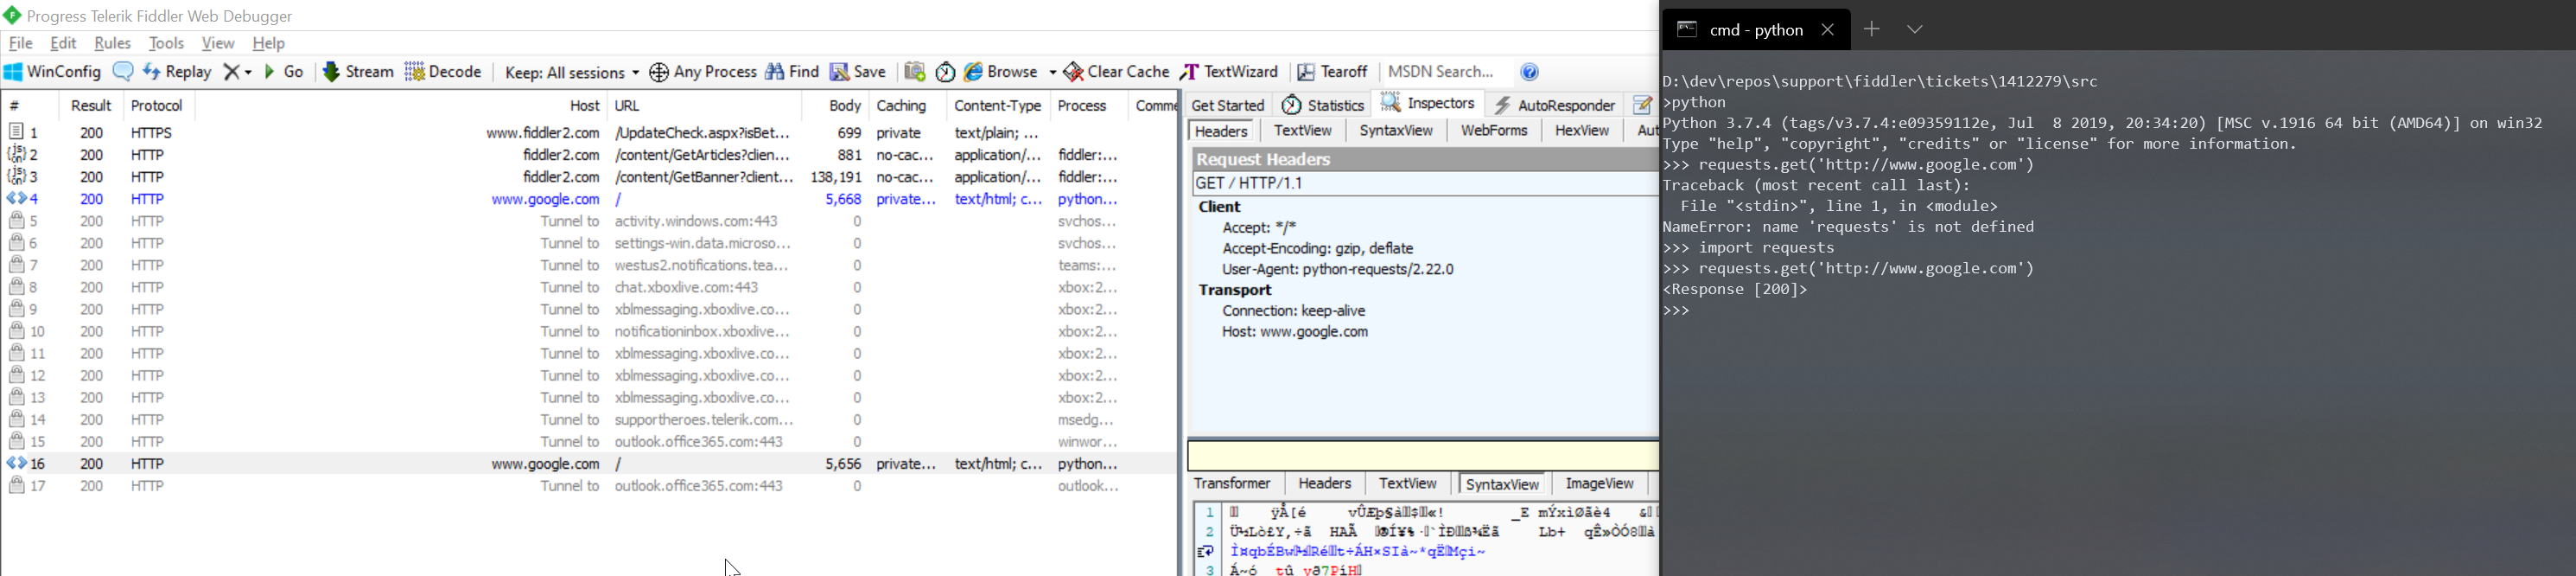Viewport: 2576px width, 576px height.
Task: Select the WebForms inspector tab
Action: tap(1494, 131)
